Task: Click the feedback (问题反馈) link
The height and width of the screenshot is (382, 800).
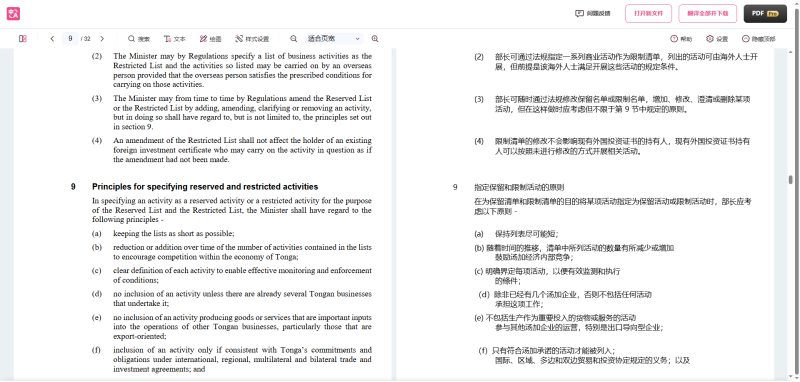Action: 592,14
